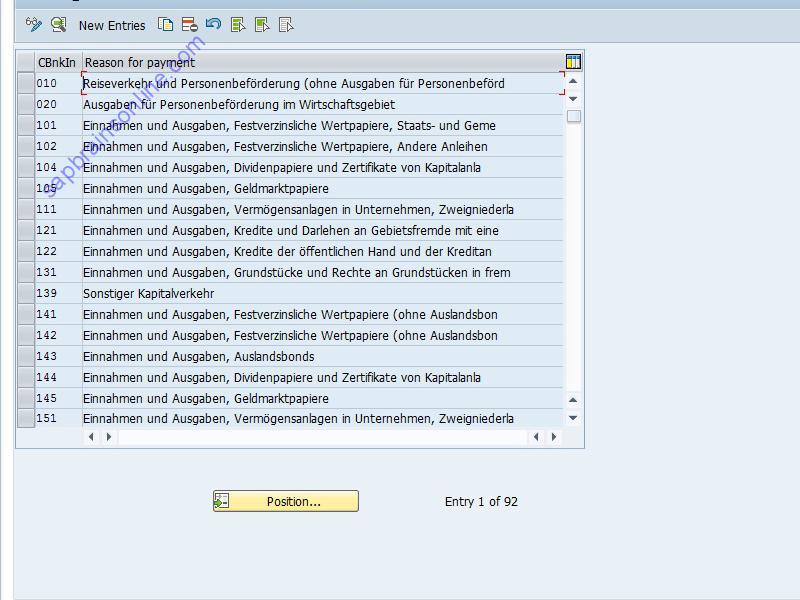Select row 139 Sonstiger Kapitalverkehr
This screenshot has height=600, width=800.
25,293
